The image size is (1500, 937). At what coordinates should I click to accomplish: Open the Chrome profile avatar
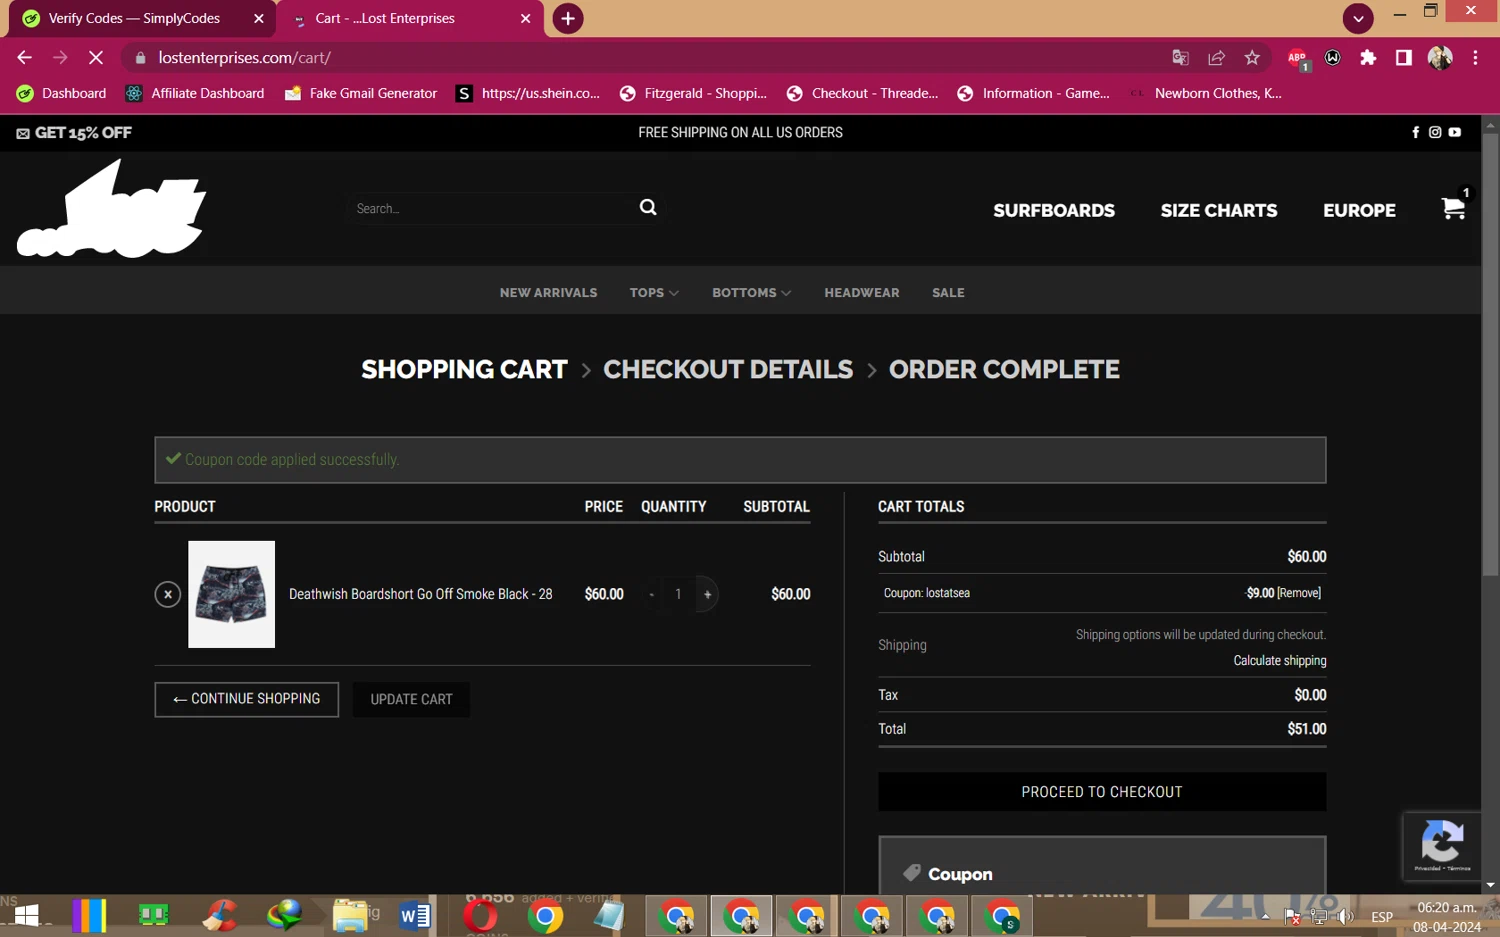pos(1440,58)
